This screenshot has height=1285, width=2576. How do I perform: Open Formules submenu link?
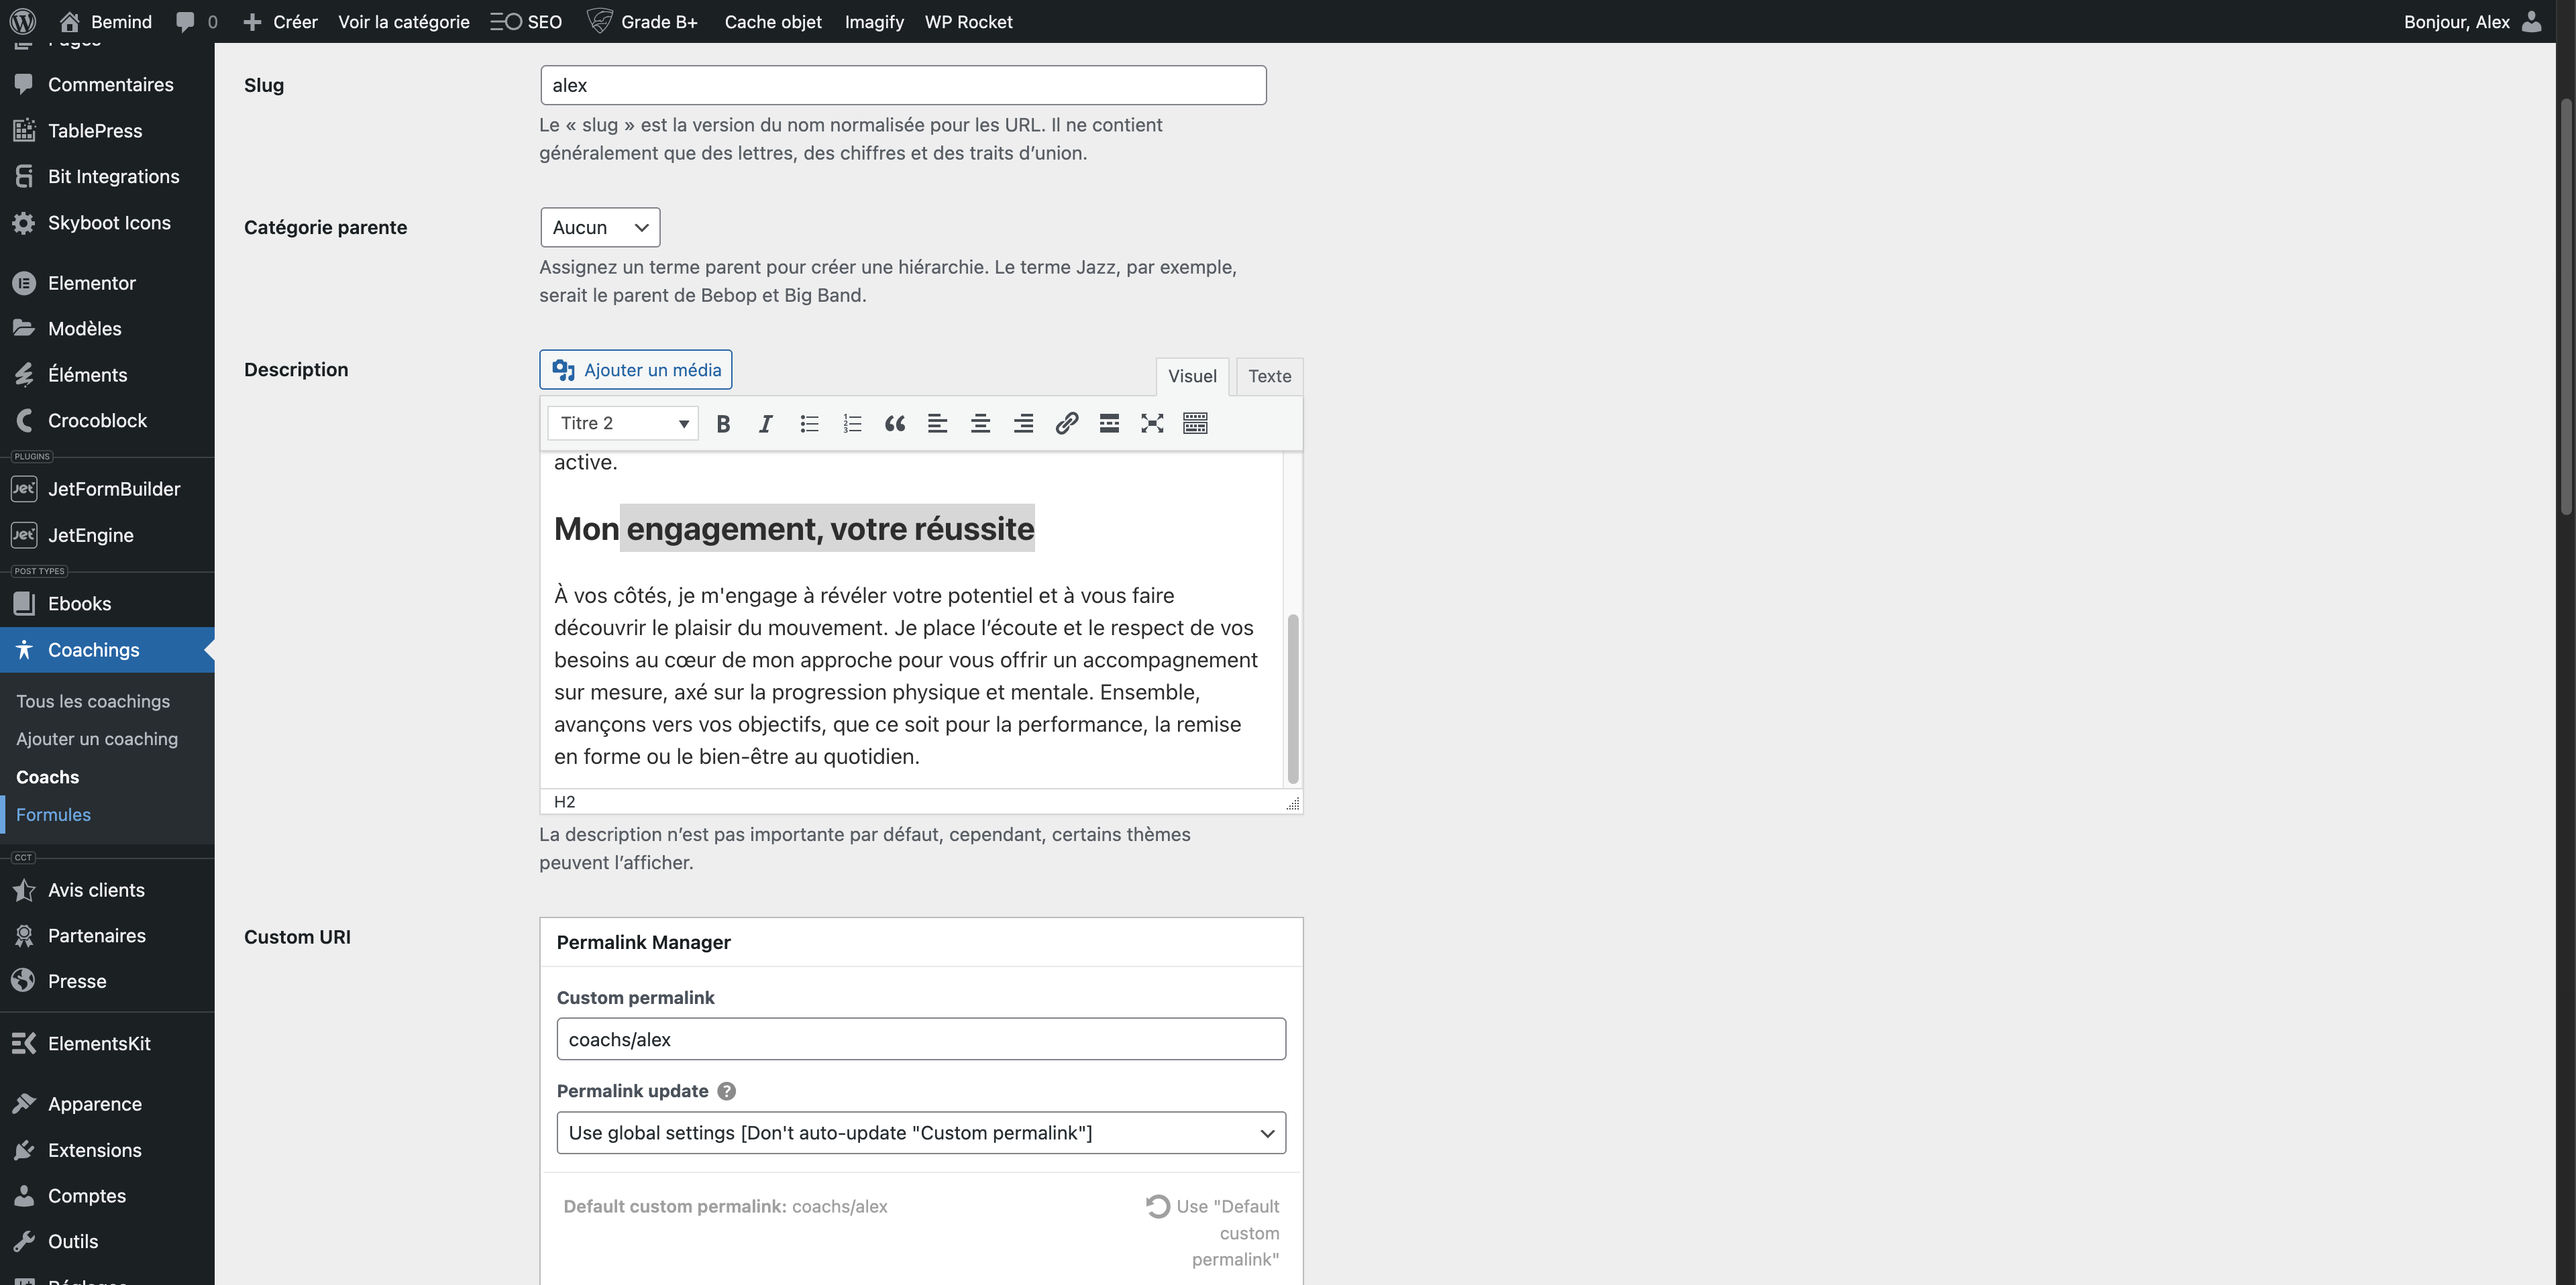pyautogui.click(x=53, y=815)
